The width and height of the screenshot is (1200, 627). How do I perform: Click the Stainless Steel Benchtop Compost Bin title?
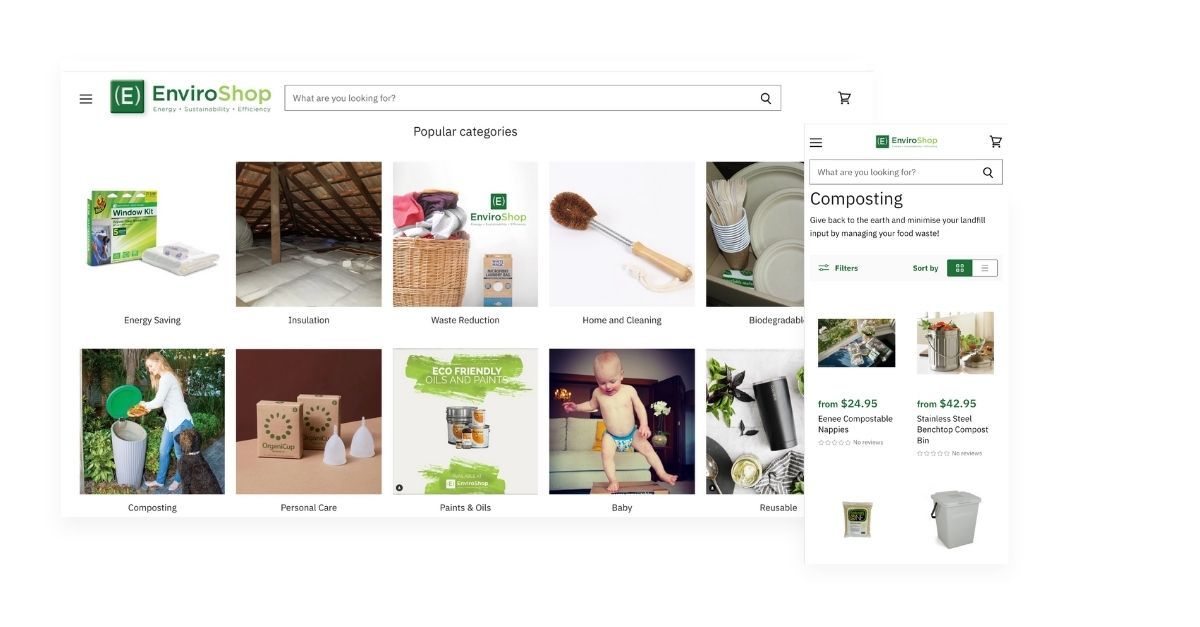(952, 430)
